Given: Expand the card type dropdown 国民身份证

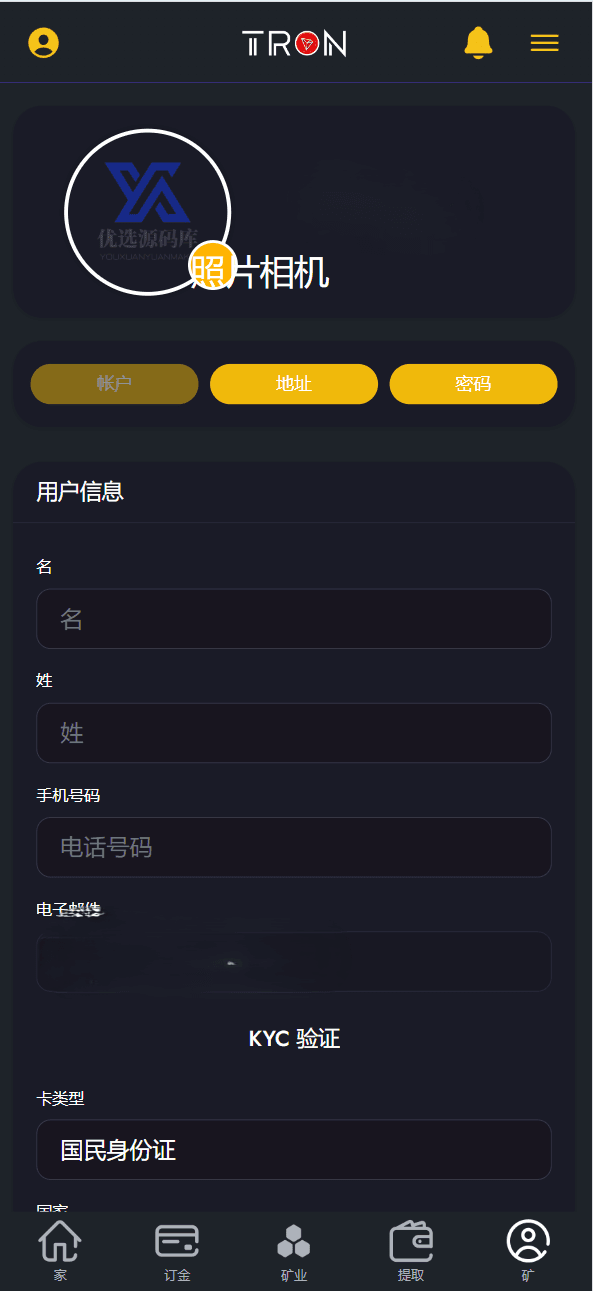Looking at the screenshot, I should point(294,1149).
